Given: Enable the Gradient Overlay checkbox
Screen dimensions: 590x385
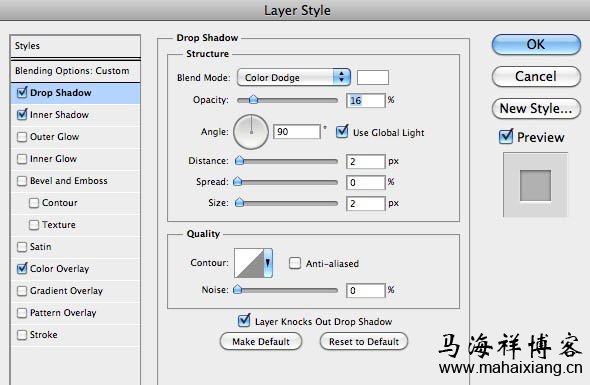Looking at the screenshot, I should (x=22, y=291).
